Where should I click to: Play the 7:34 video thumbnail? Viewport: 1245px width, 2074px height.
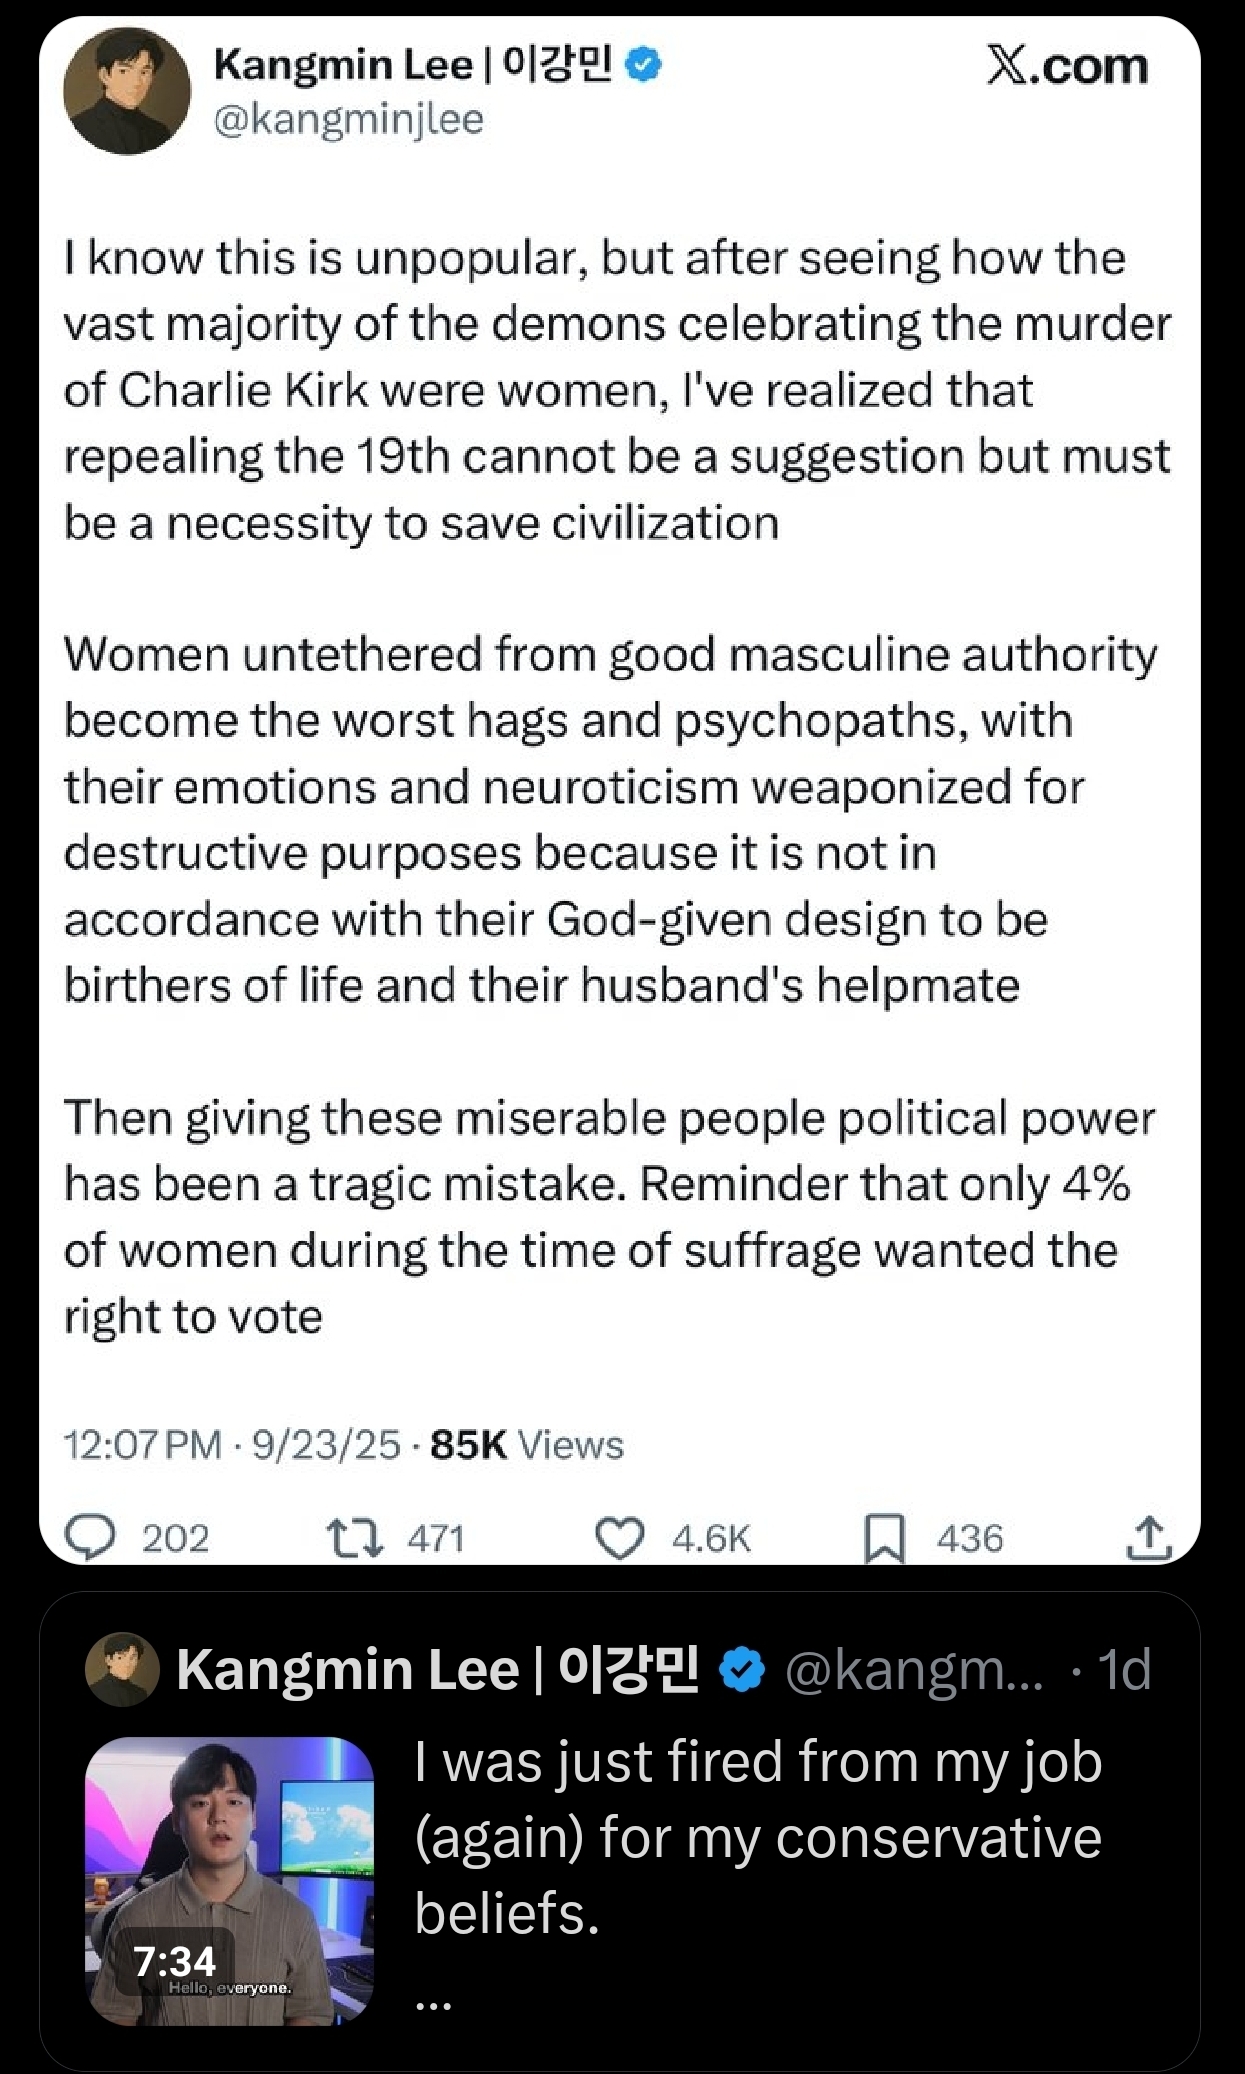point(229,1880)
